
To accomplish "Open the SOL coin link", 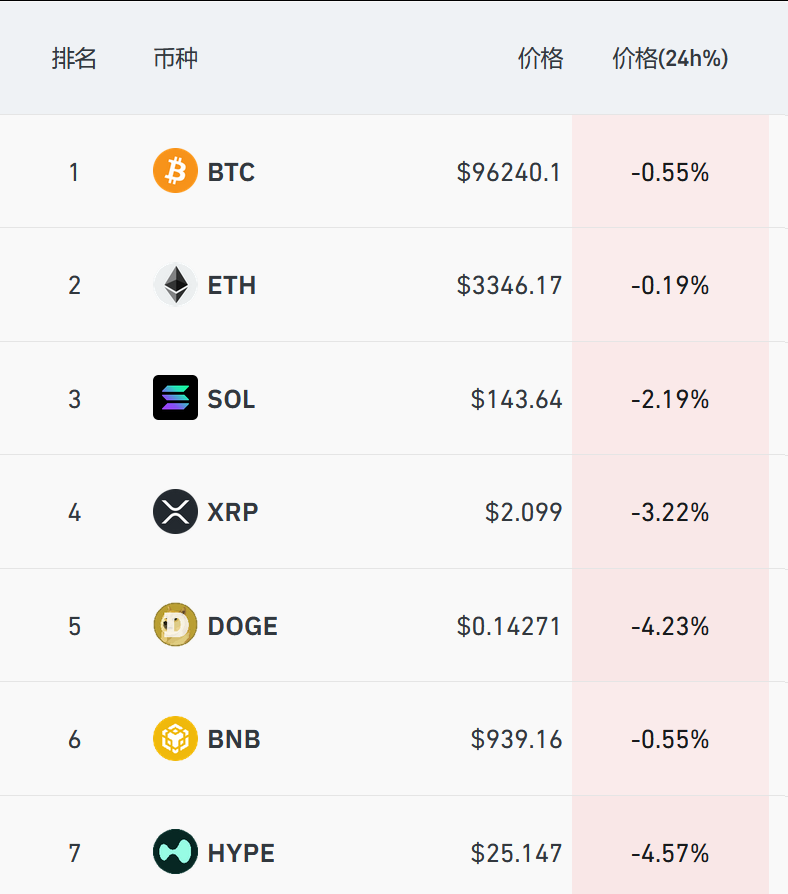I will point(231,399).
